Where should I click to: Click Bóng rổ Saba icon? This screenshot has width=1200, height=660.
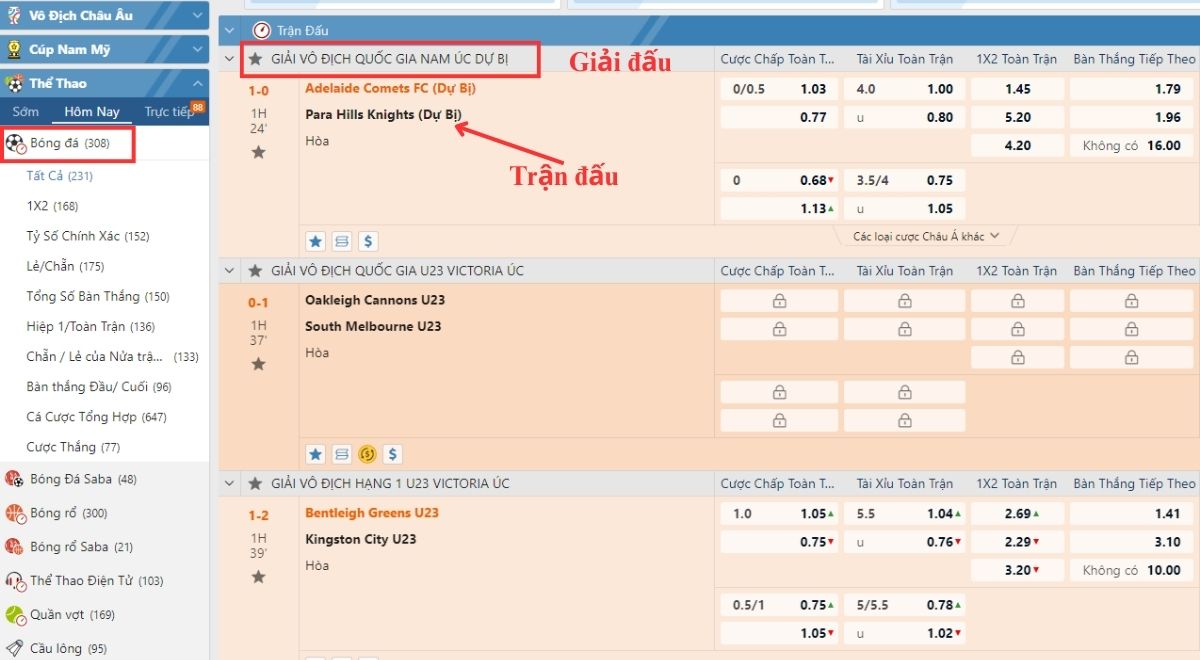pos(15,547)
